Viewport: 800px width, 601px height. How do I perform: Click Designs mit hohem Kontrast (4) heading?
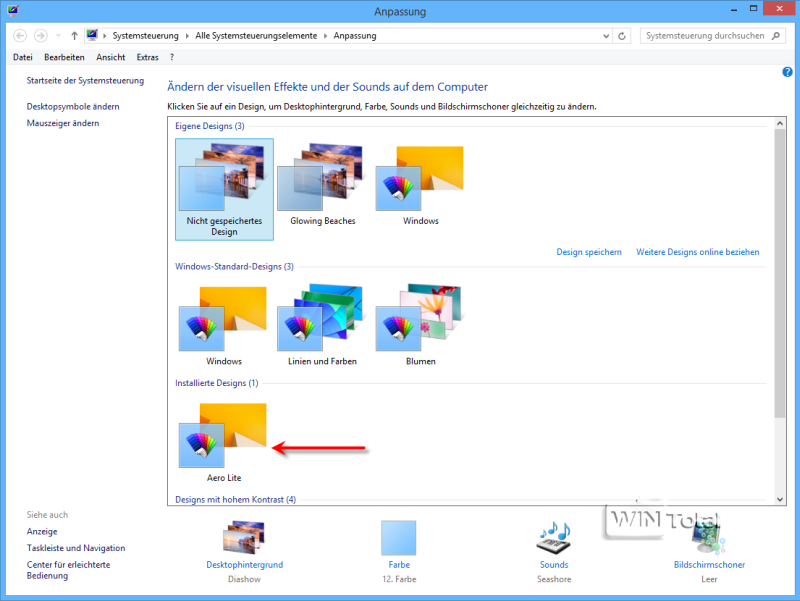pyautogui.click(x=235, y=499)
